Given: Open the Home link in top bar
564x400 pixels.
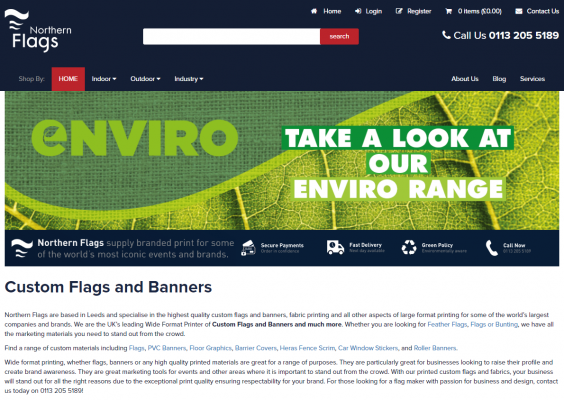Looking at the screenshot, I should coord(332,11).
